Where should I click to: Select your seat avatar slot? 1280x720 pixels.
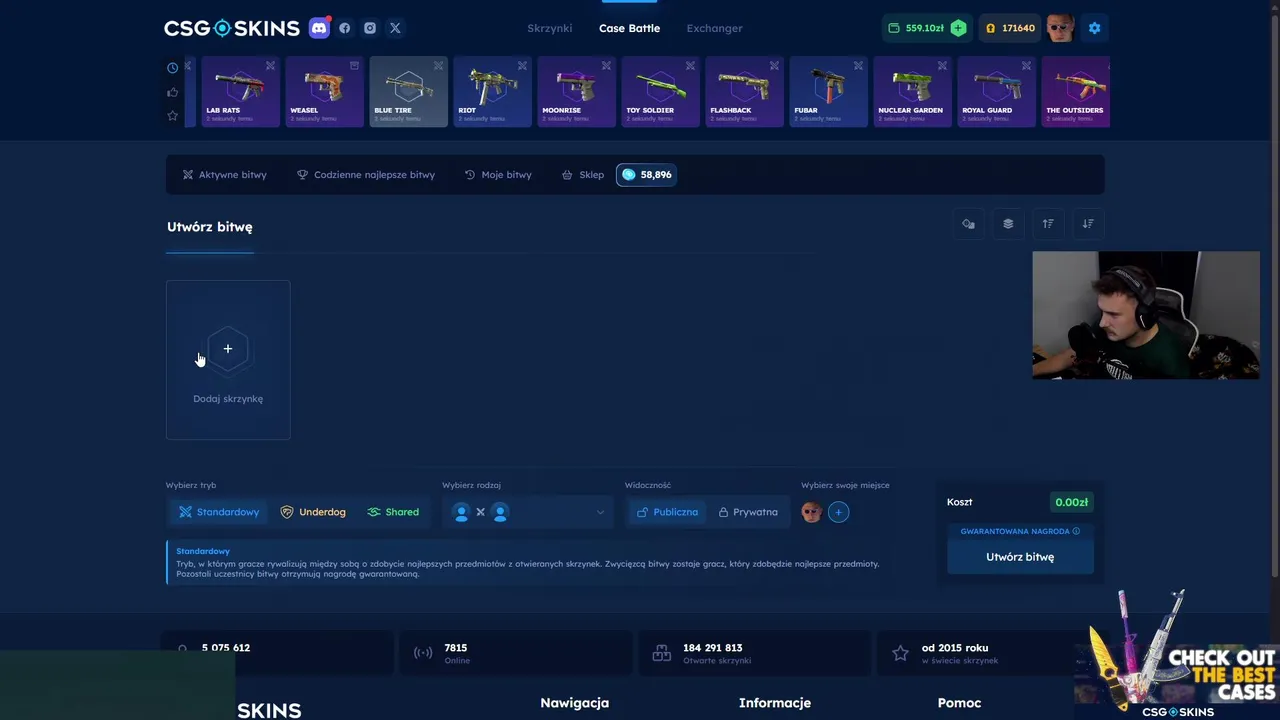[x=811, y=512]
